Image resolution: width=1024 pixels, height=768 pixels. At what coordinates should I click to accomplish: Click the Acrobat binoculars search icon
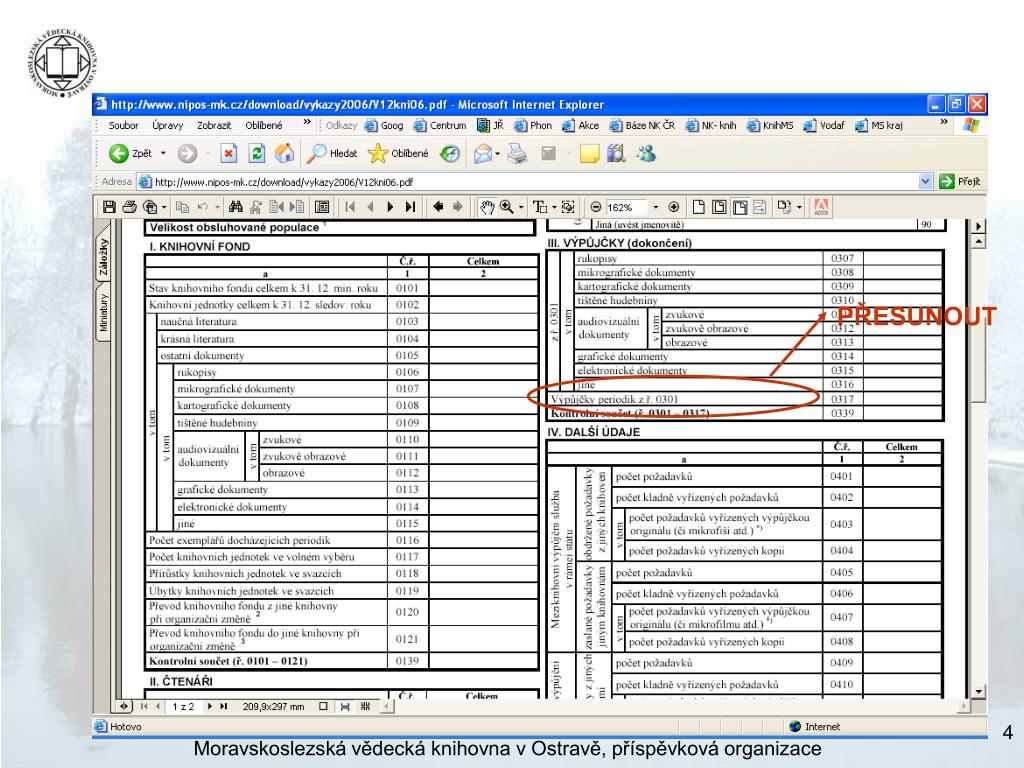click(236, 207)
